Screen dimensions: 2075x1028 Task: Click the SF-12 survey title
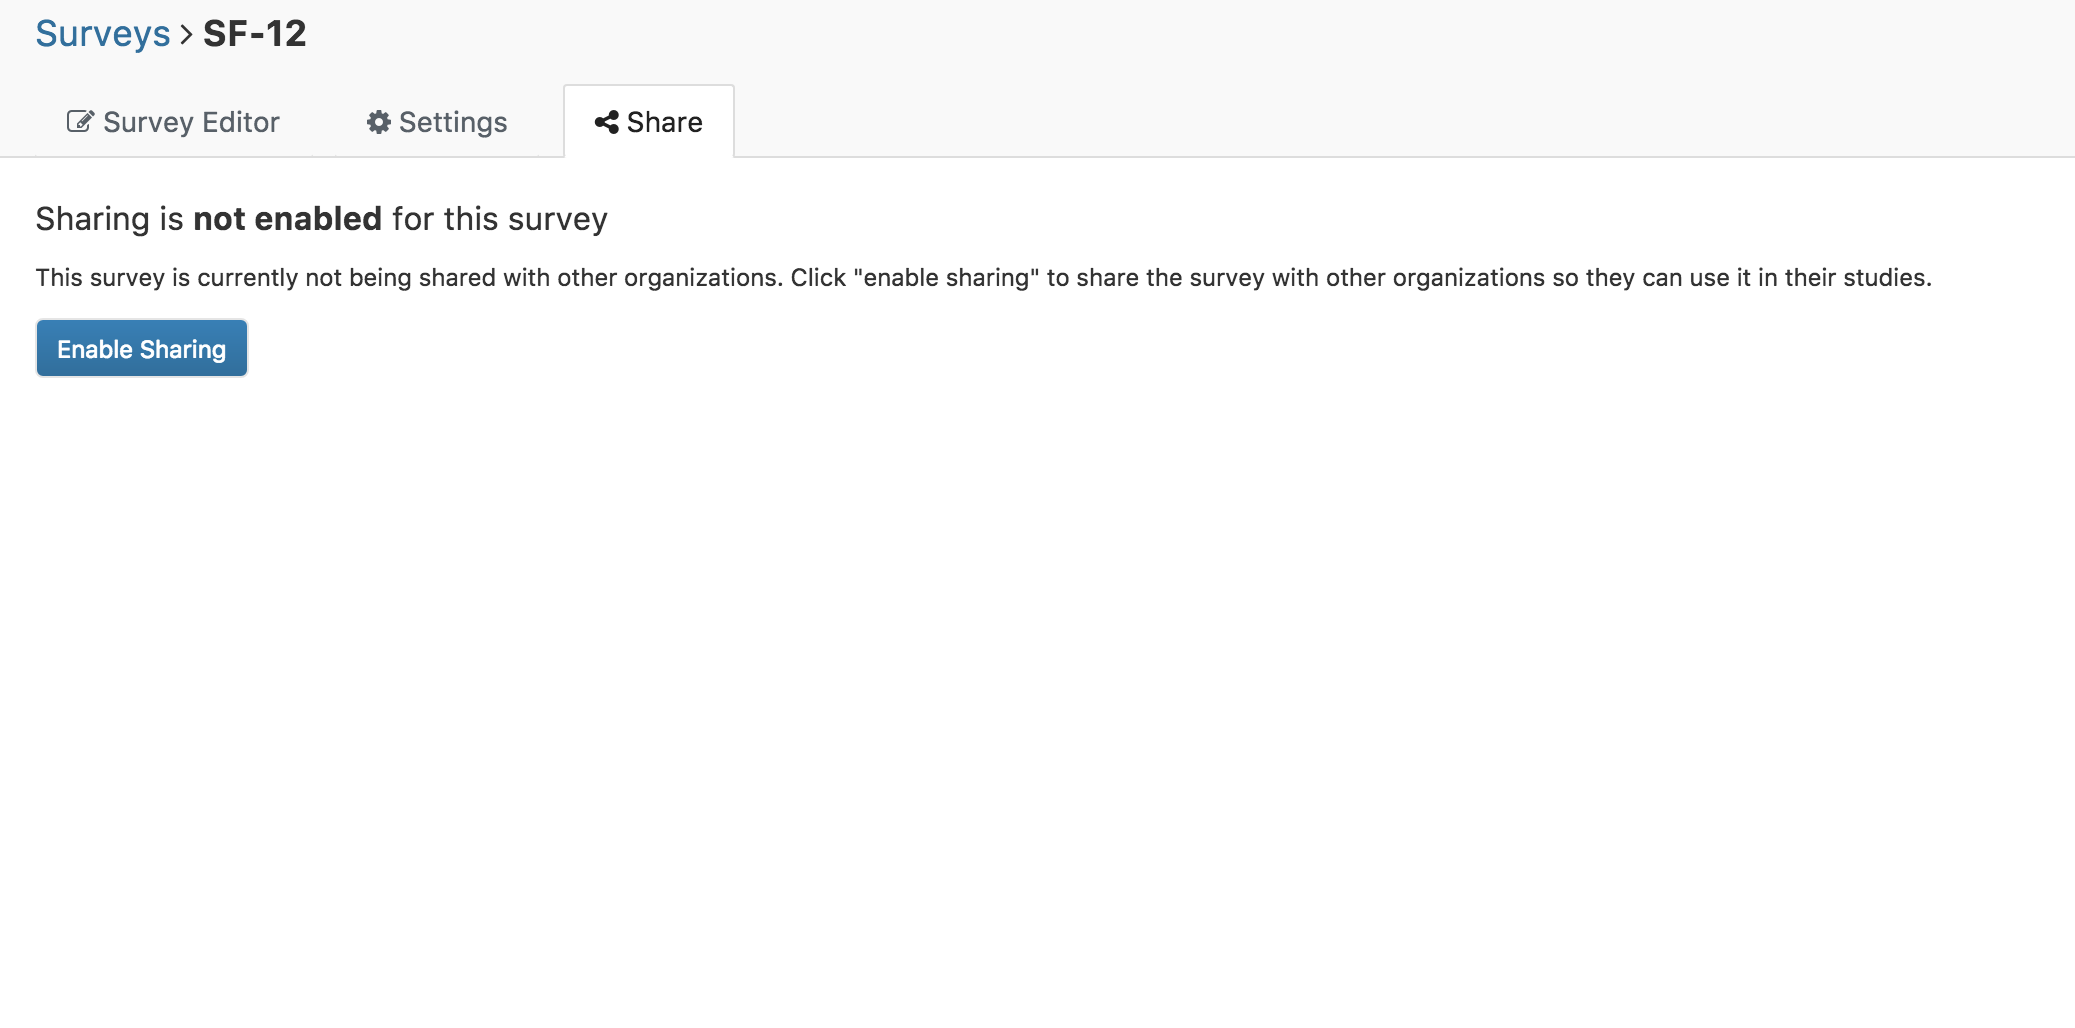tap(255, 34)
